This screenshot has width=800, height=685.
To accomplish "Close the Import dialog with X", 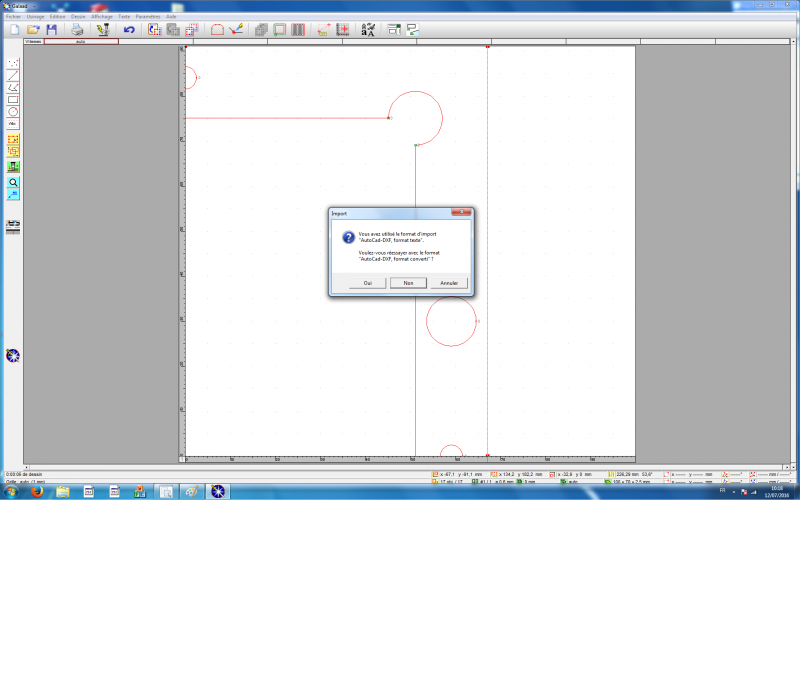I will [461, 213].
